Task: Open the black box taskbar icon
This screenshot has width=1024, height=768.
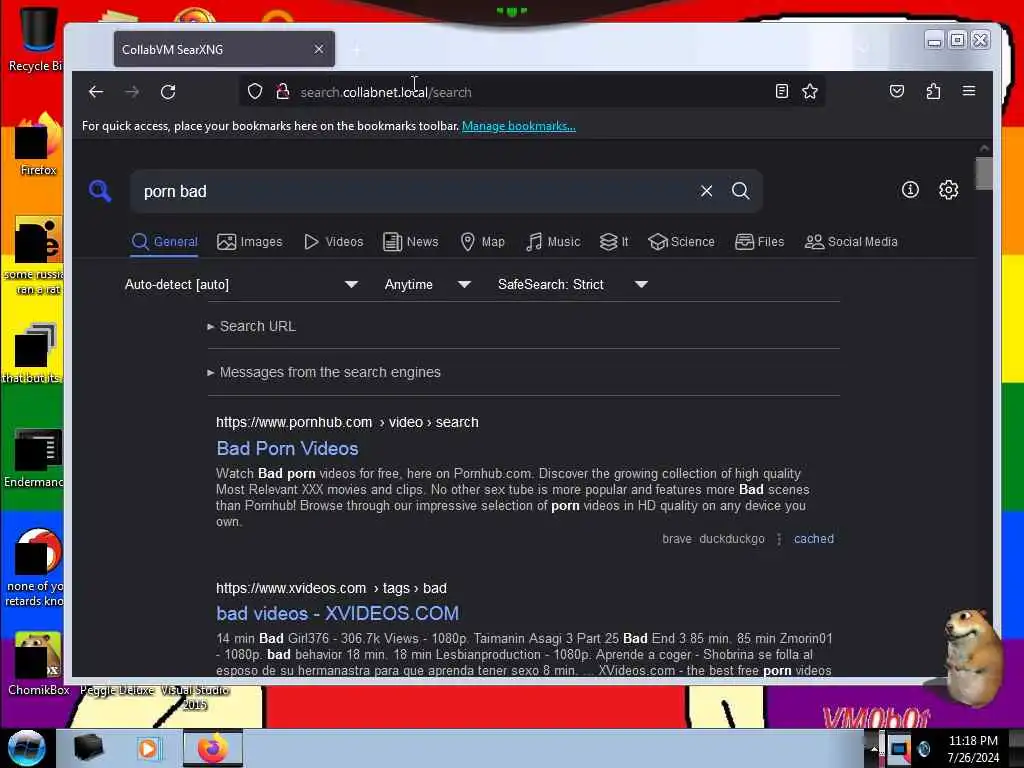Action: [x=88, y=748]
